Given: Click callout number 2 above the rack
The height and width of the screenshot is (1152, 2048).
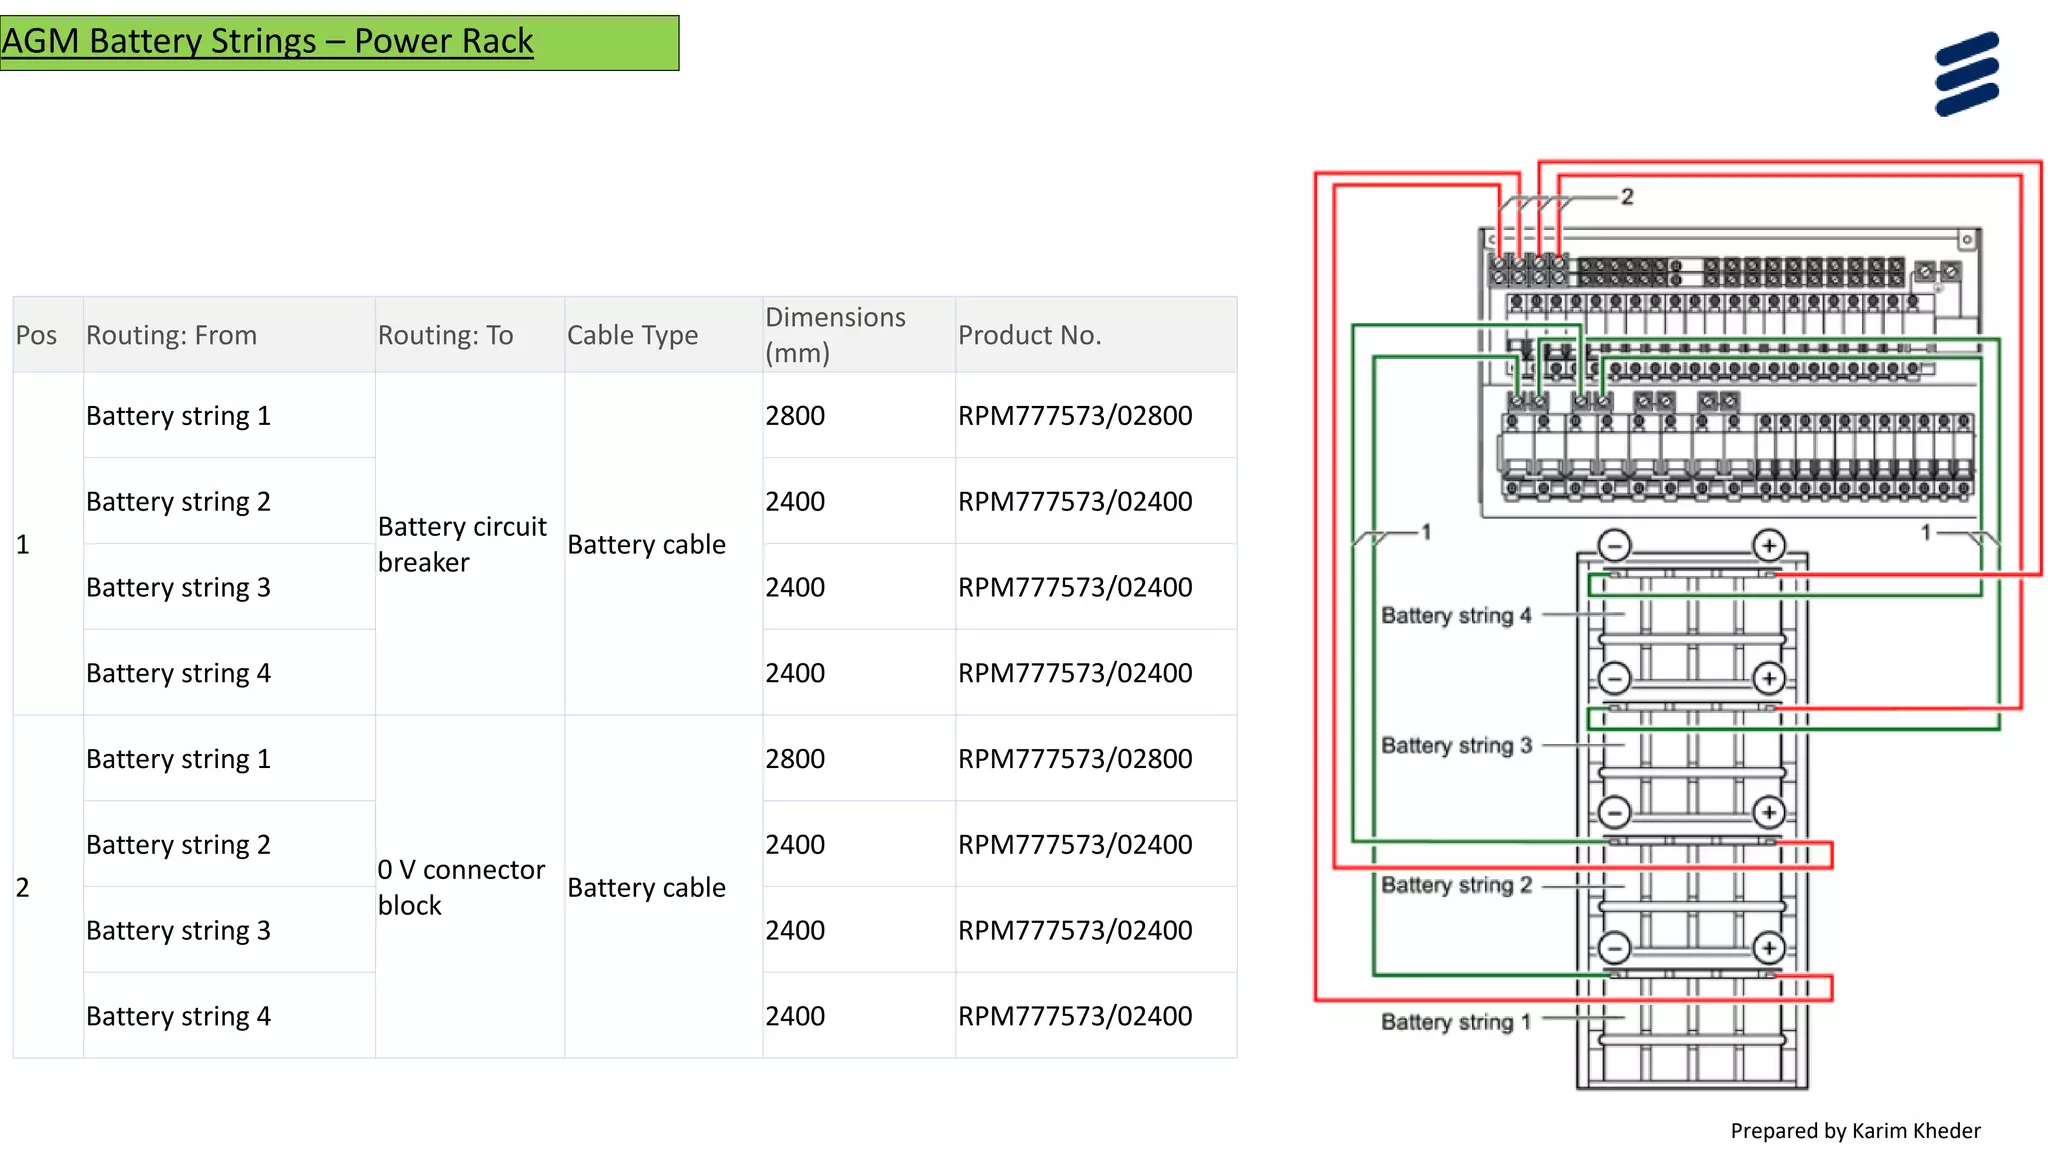Looking at the screenshot, I should (x=1627, y=197).
